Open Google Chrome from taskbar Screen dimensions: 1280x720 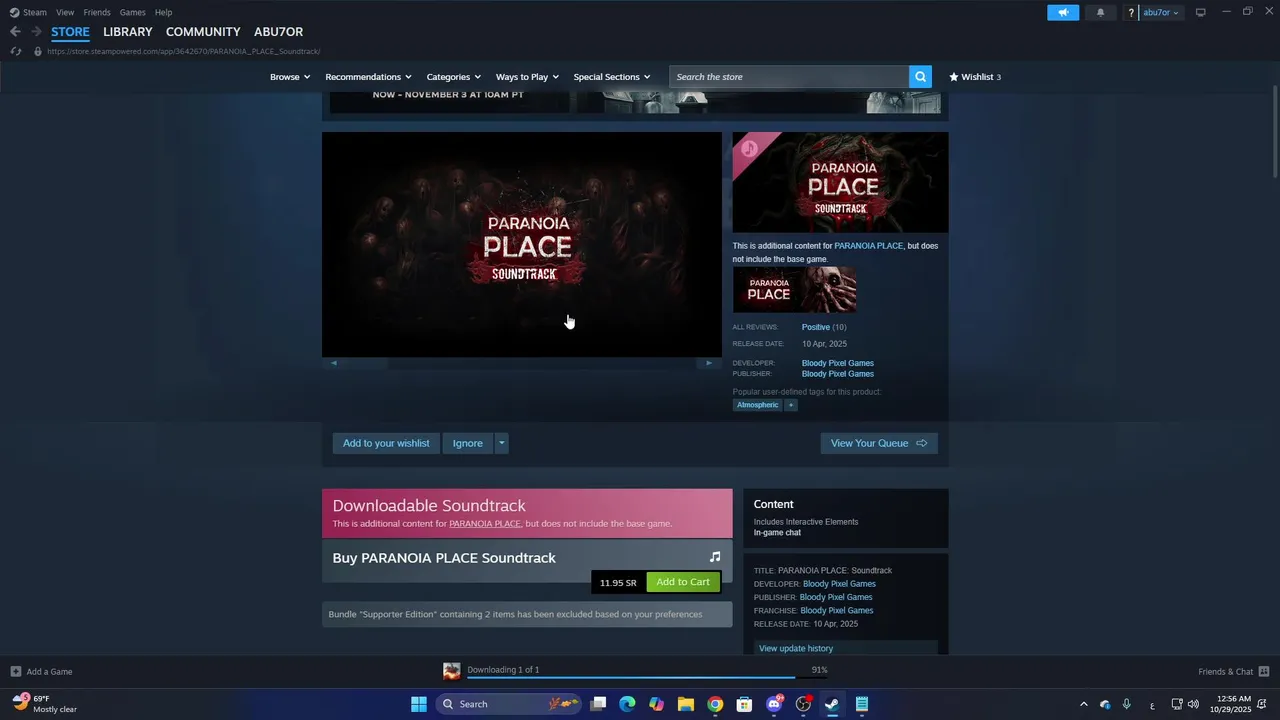pyautogui.click(x=715, y=704)
